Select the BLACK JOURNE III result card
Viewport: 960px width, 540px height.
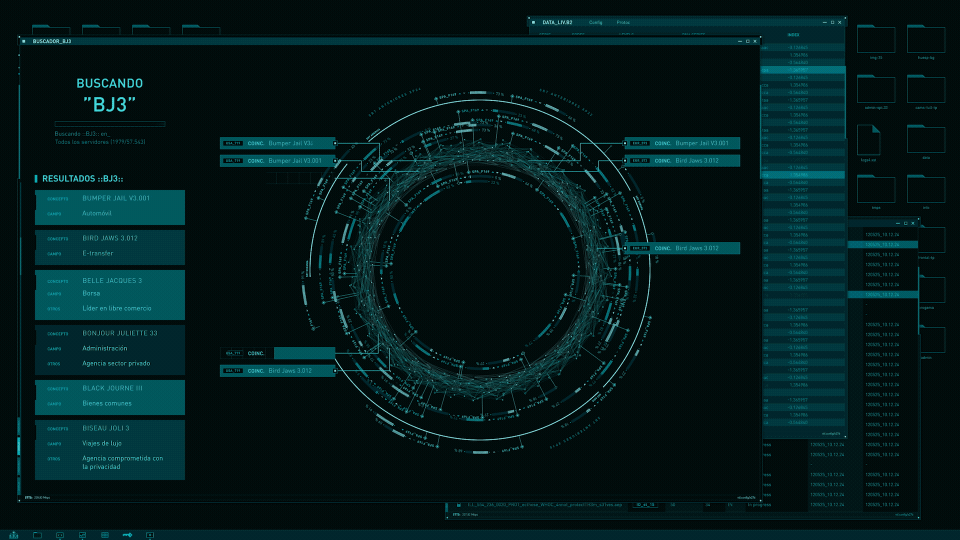[x=110, y=397]
